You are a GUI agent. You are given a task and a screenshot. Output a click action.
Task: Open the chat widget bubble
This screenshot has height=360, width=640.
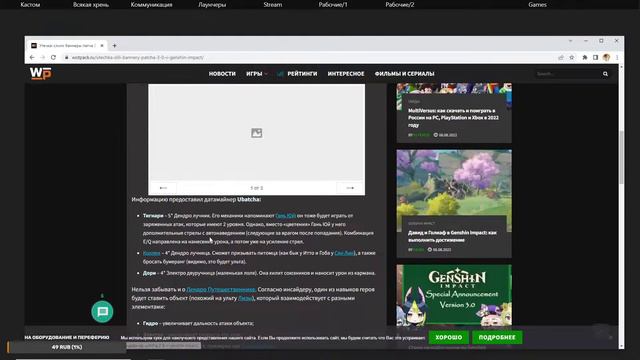[102, 312]
